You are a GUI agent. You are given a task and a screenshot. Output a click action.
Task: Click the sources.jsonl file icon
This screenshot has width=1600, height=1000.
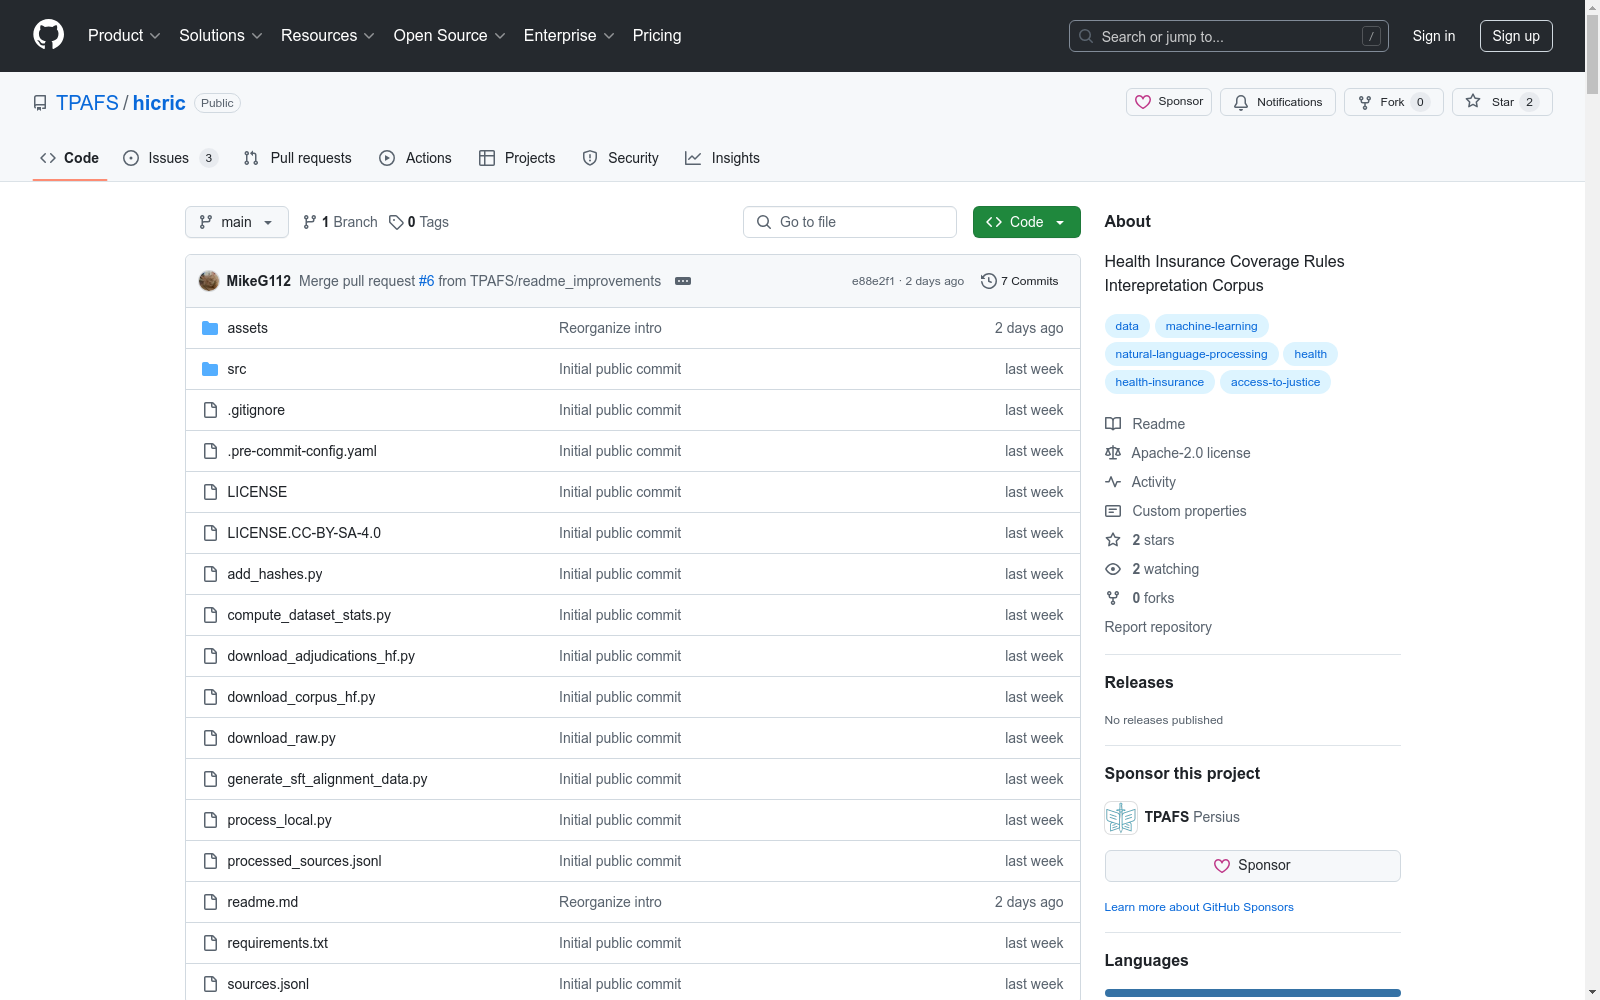210,984
